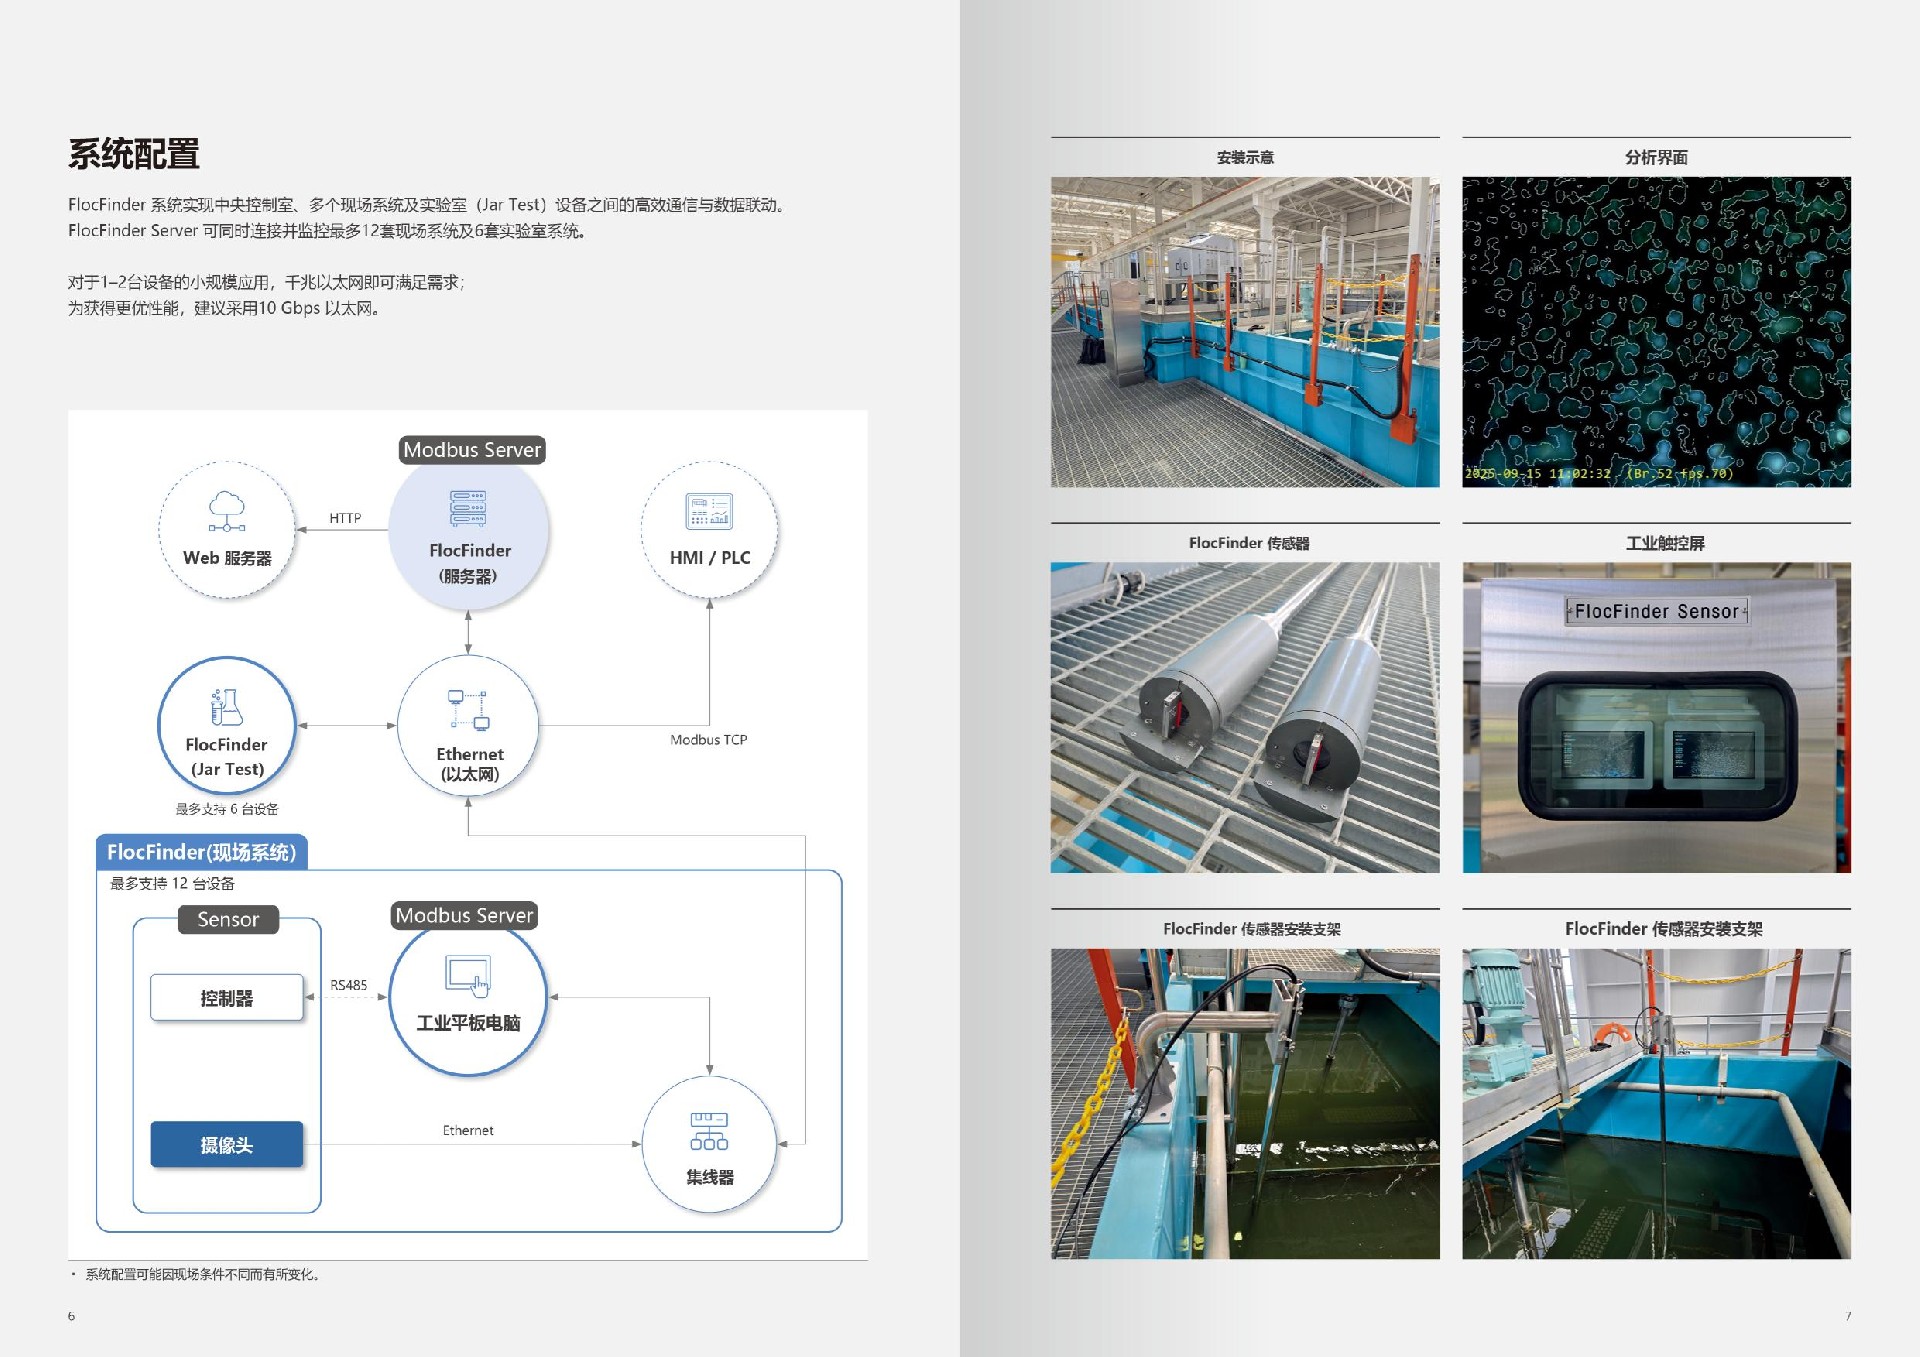
Task: Click the Jar Test flask icon
Action: pyautogui.click(x=227, y=707)
